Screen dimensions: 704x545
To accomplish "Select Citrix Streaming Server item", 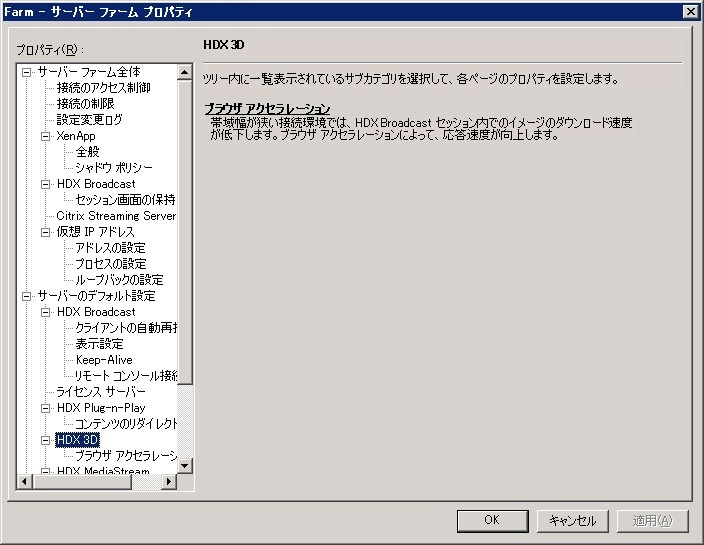I will [116, 216].
